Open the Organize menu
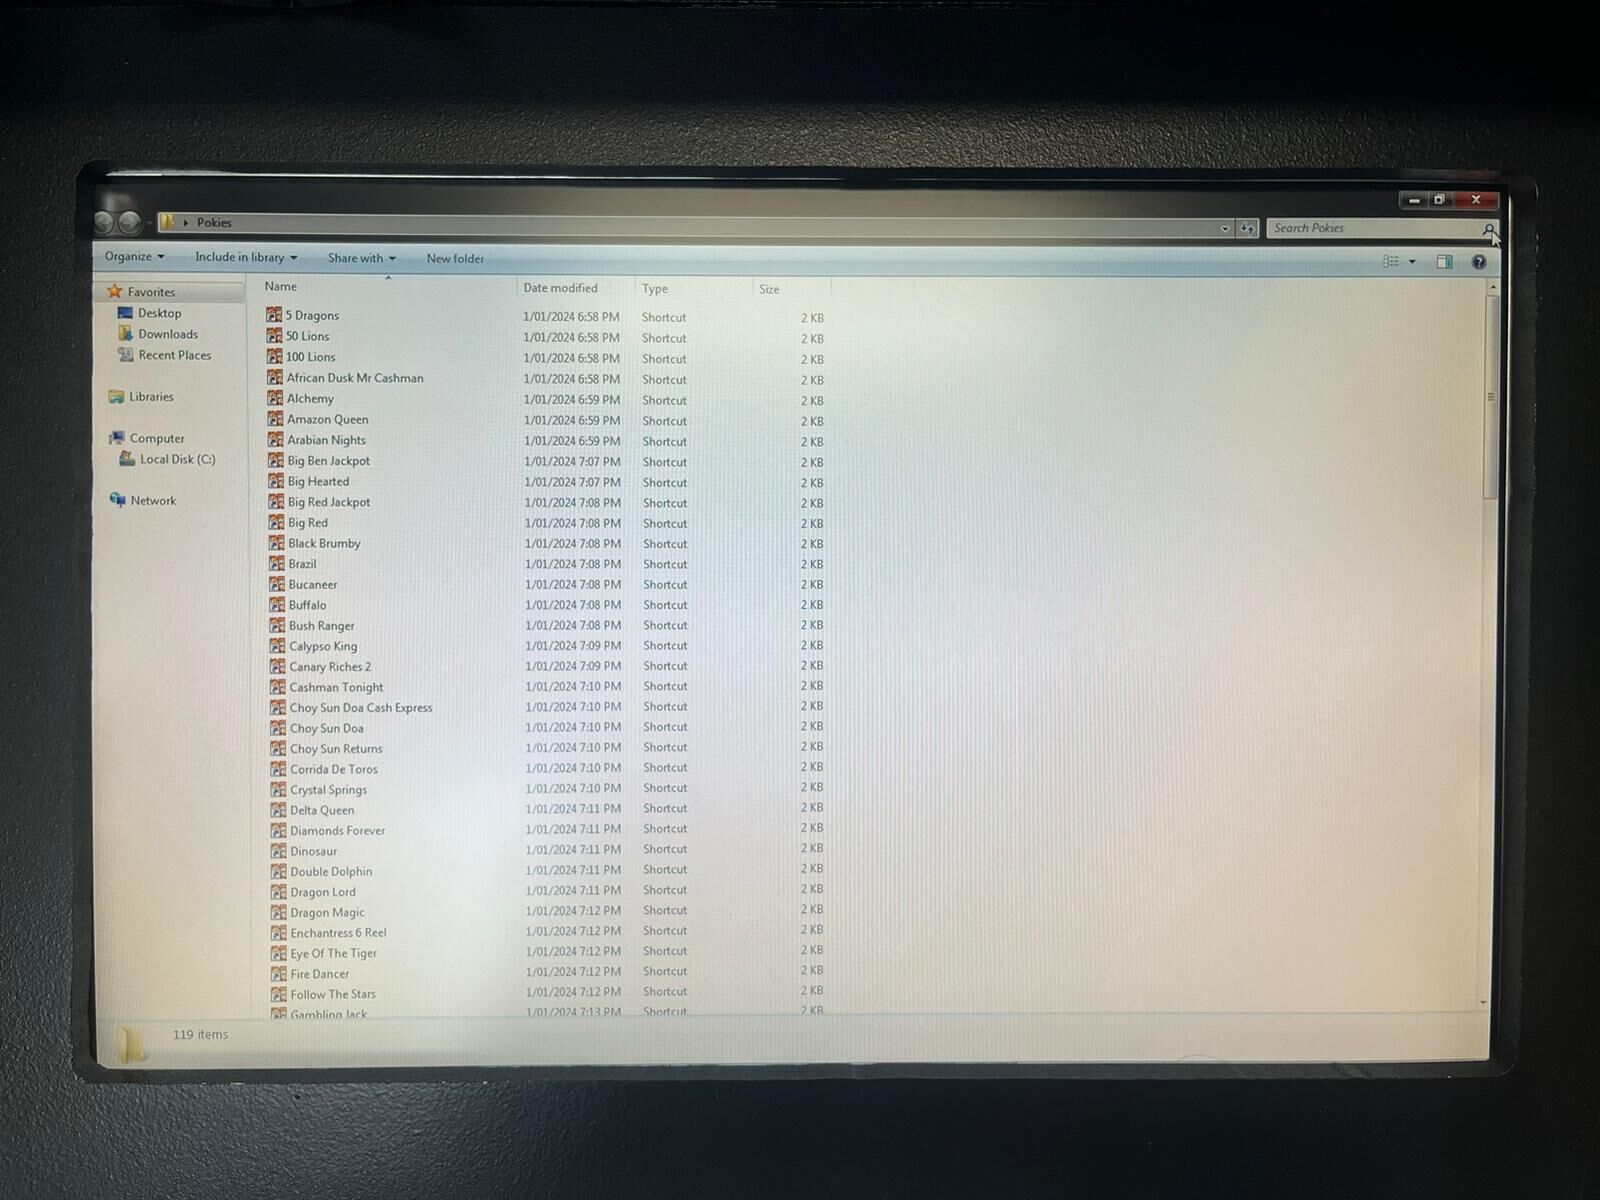 (x=134, y=256)
